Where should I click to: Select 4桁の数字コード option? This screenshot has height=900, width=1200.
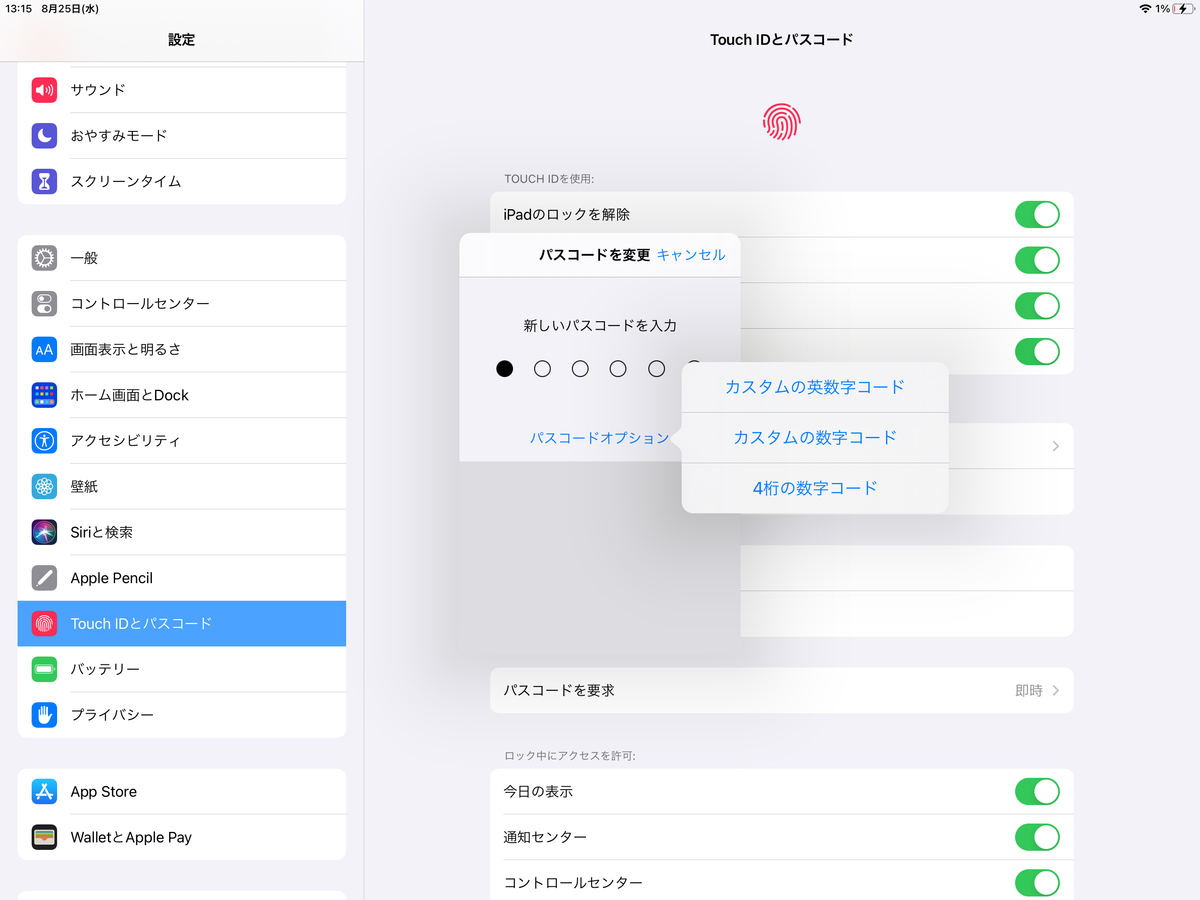click(815, 488)
